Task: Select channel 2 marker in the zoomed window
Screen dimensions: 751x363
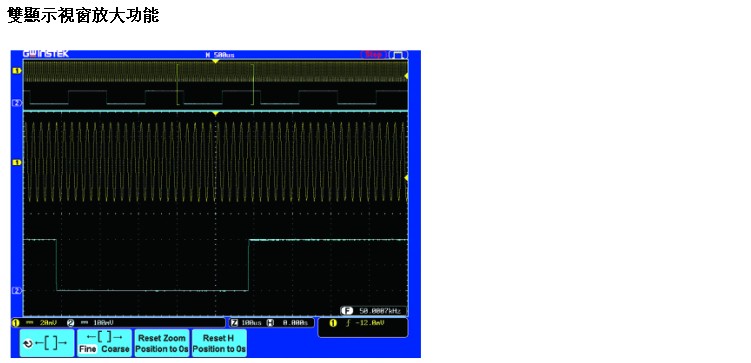Action: click(x=17, y=291)
